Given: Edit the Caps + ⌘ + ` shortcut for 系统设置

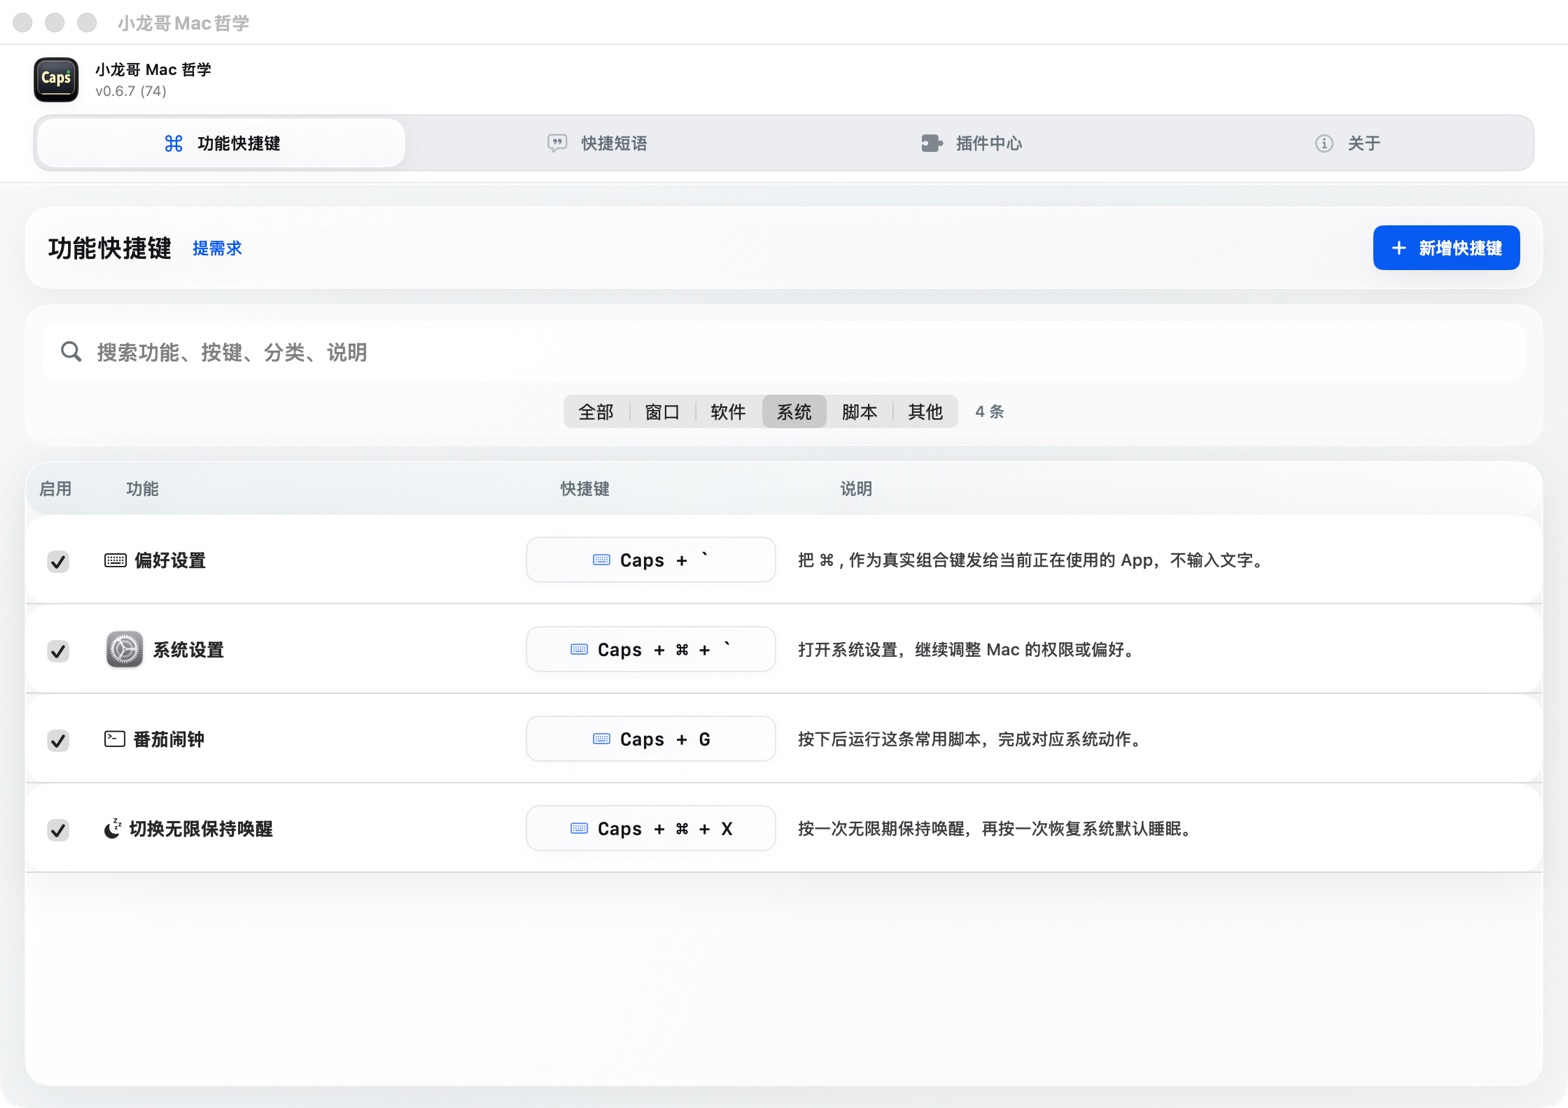Looking at the screenshot, I should (x=651, y=650).
